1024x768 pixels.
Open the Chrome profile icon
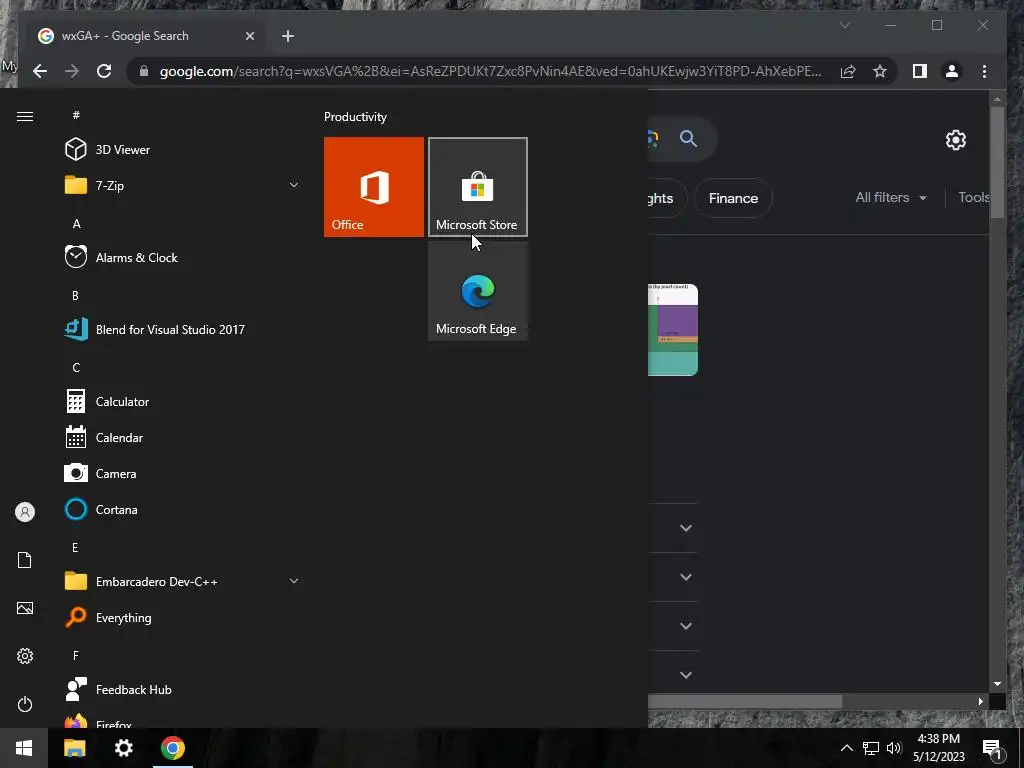[952, 71]
